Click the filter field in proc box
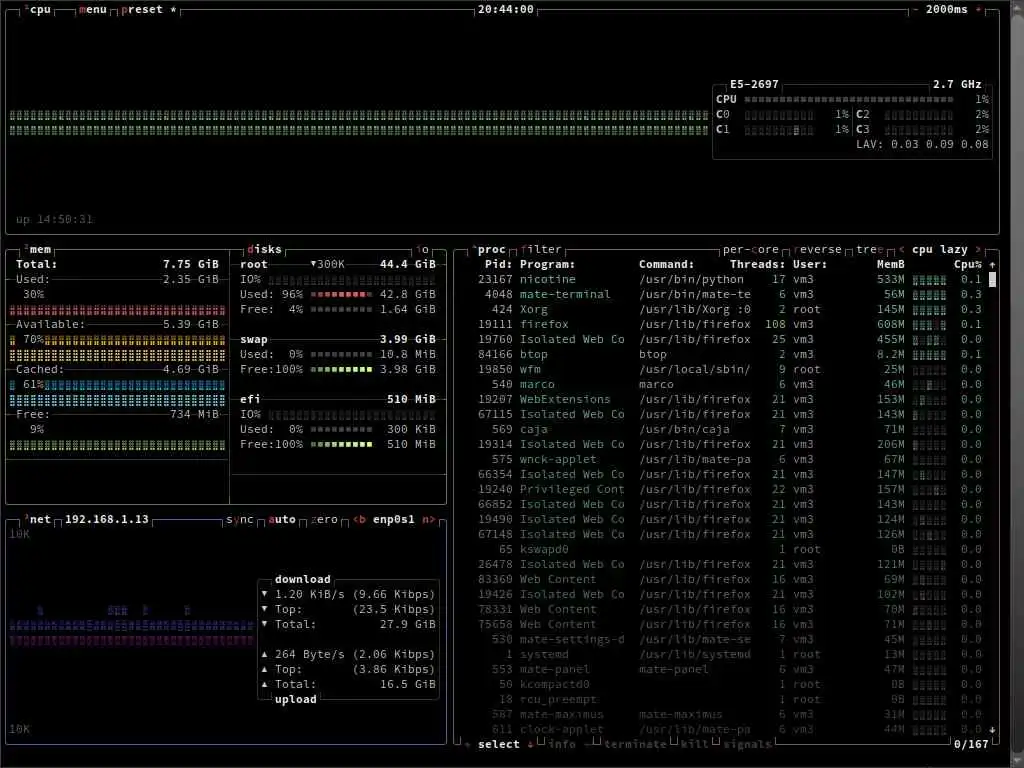This screenshot has height=768, width=1024. point(541,249)
